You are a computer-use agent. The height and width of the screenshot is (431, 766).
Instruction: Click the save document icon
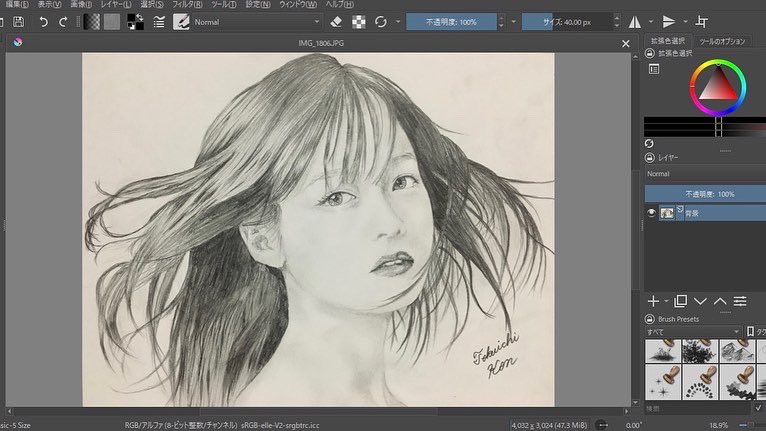tap(19, 22)
